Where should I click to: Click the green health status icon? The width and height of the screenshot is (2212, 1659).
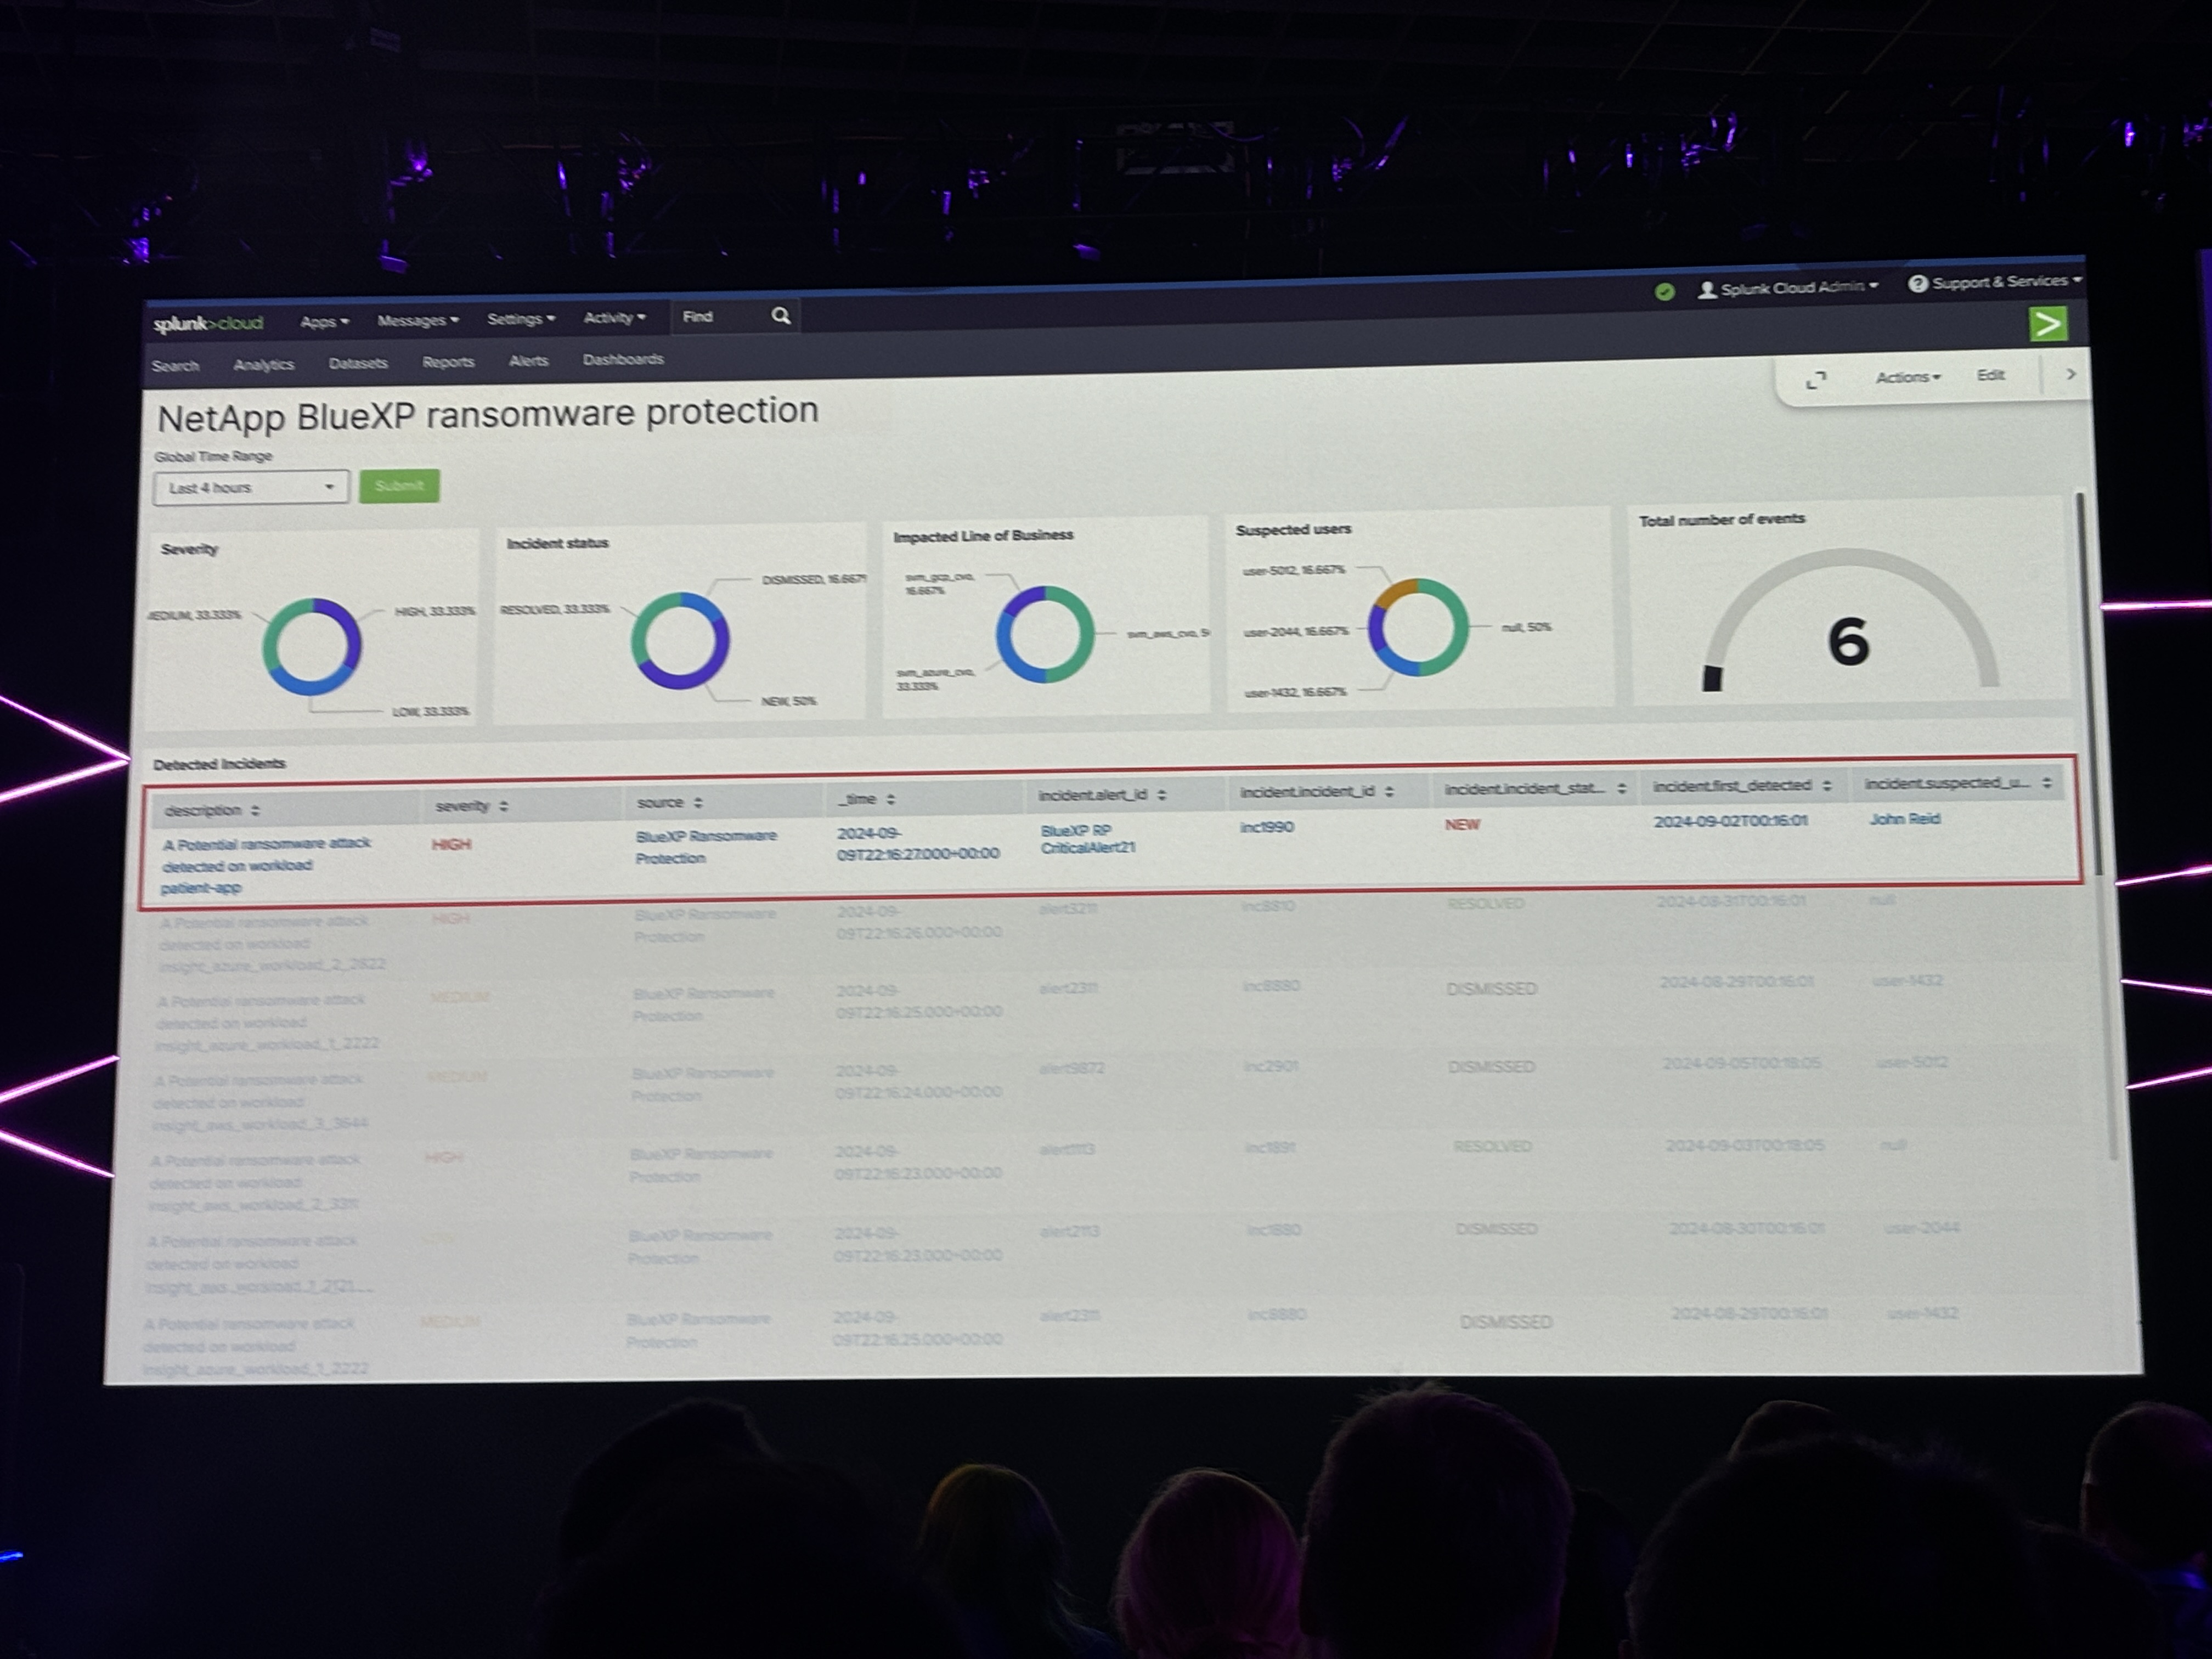click(1664, 291)
